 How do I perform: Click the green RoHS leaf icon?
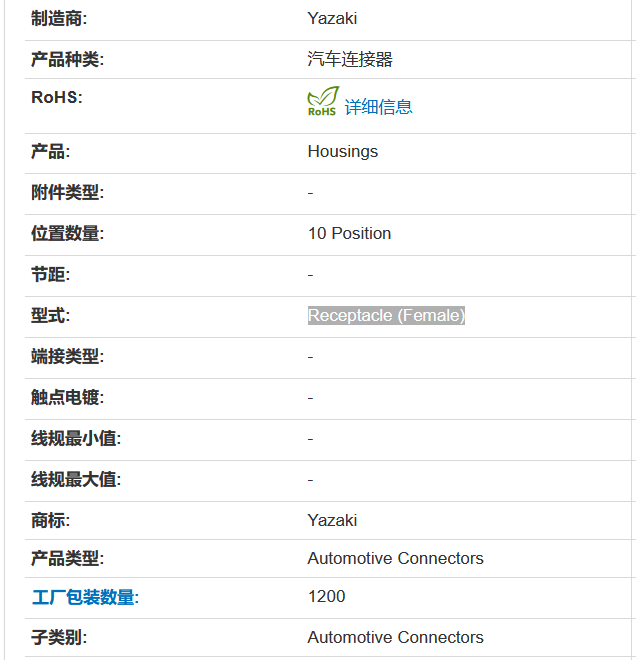pyautogui.click(x=323, y=101)
